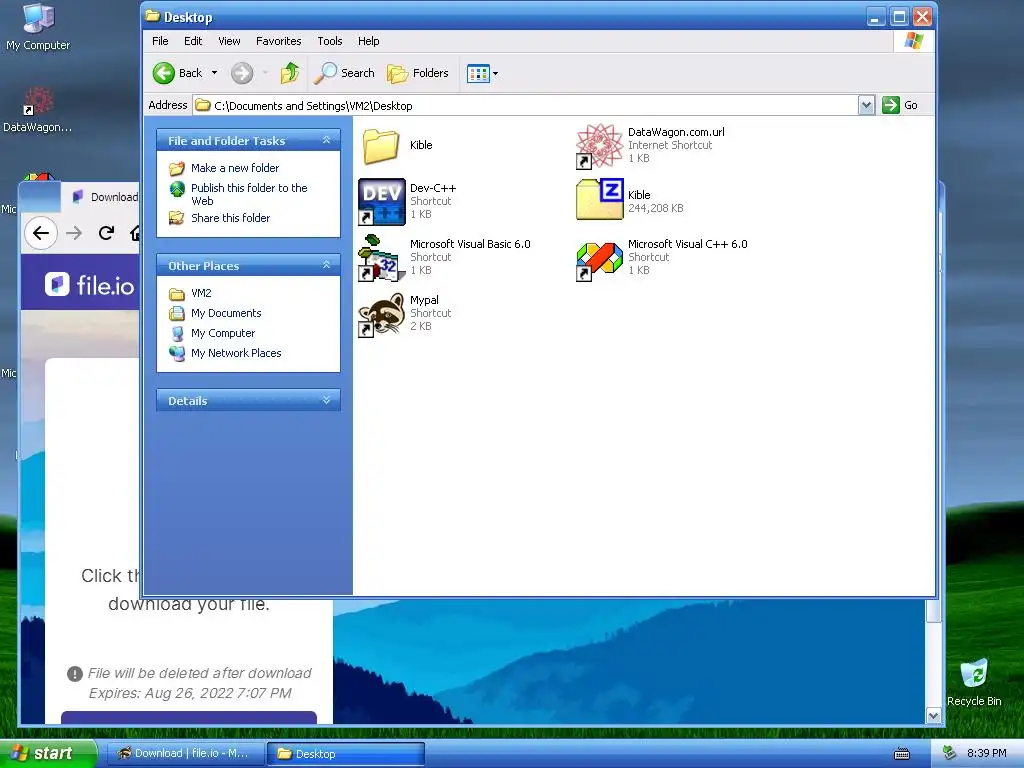Expand the Details panel

pos(327,400)
